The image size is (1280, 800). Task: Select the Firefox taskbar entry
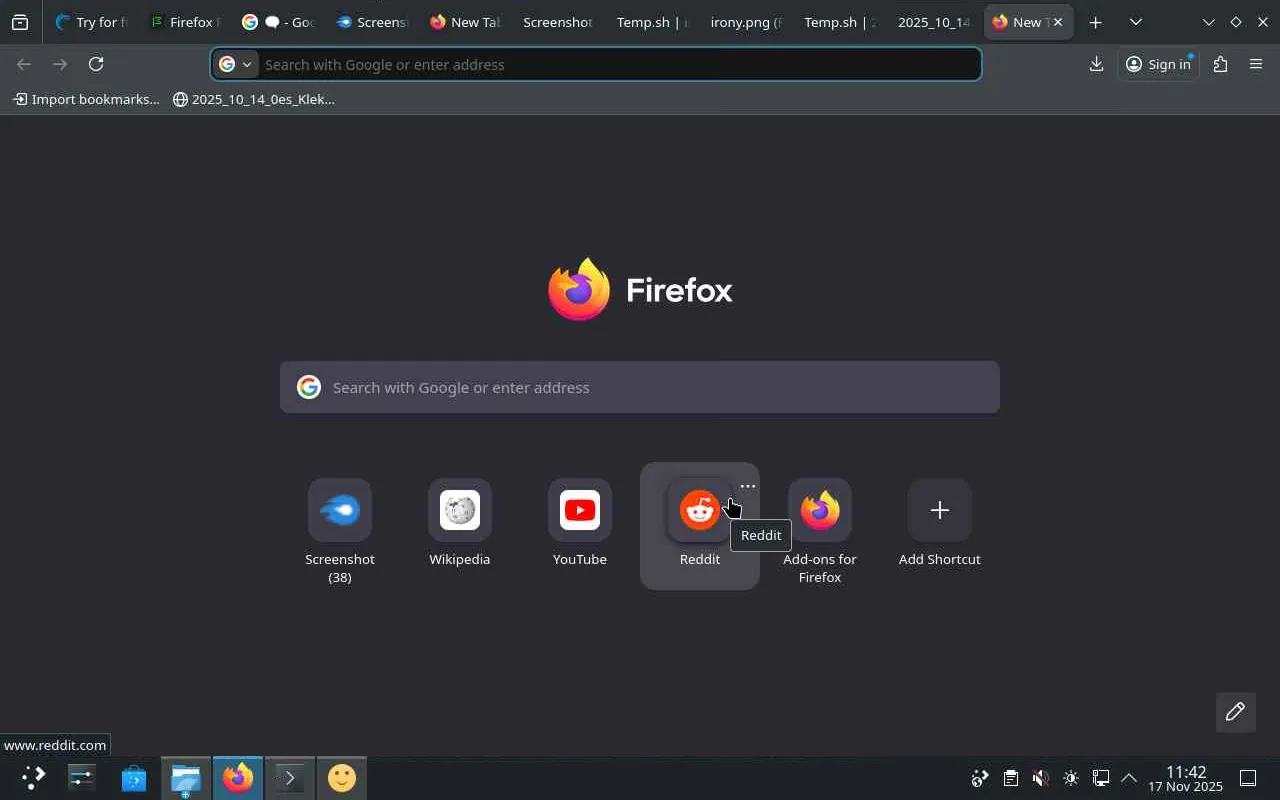tap(238, 778)
